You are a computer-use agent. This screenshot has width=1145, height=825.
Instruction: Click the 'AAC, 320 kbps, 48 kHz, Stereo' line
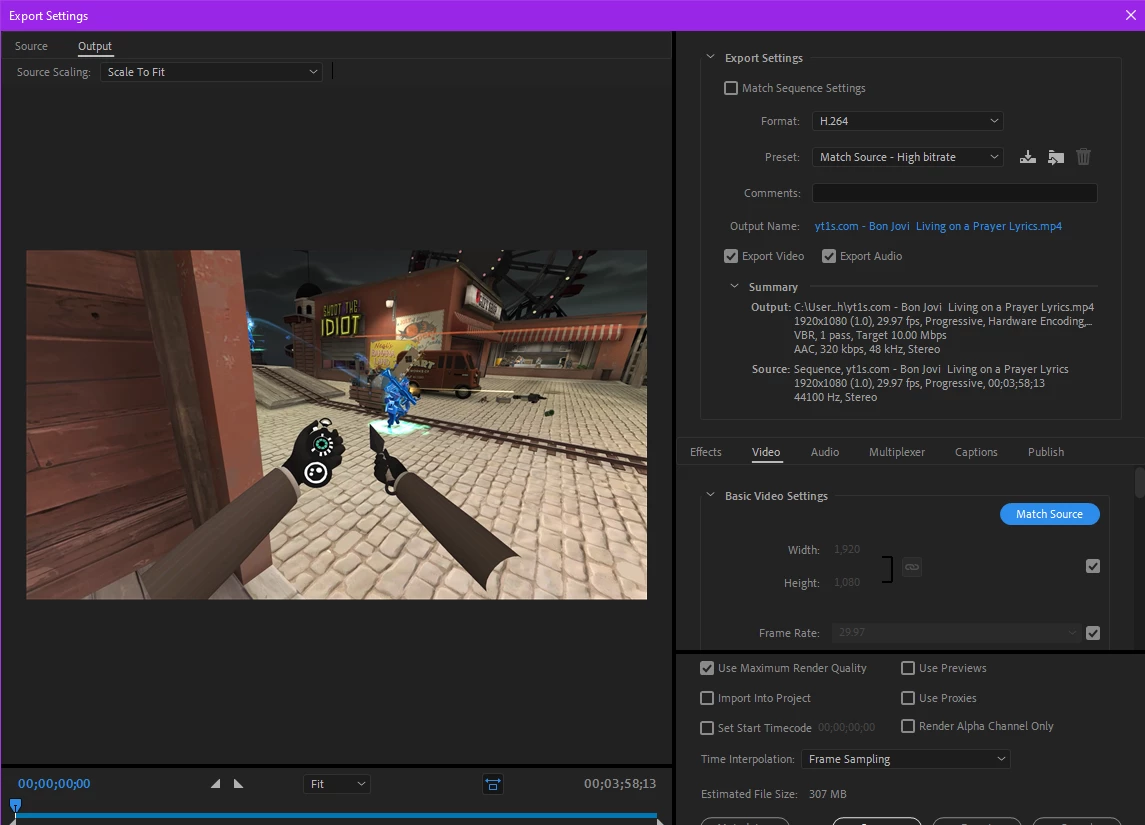point(867,349)
